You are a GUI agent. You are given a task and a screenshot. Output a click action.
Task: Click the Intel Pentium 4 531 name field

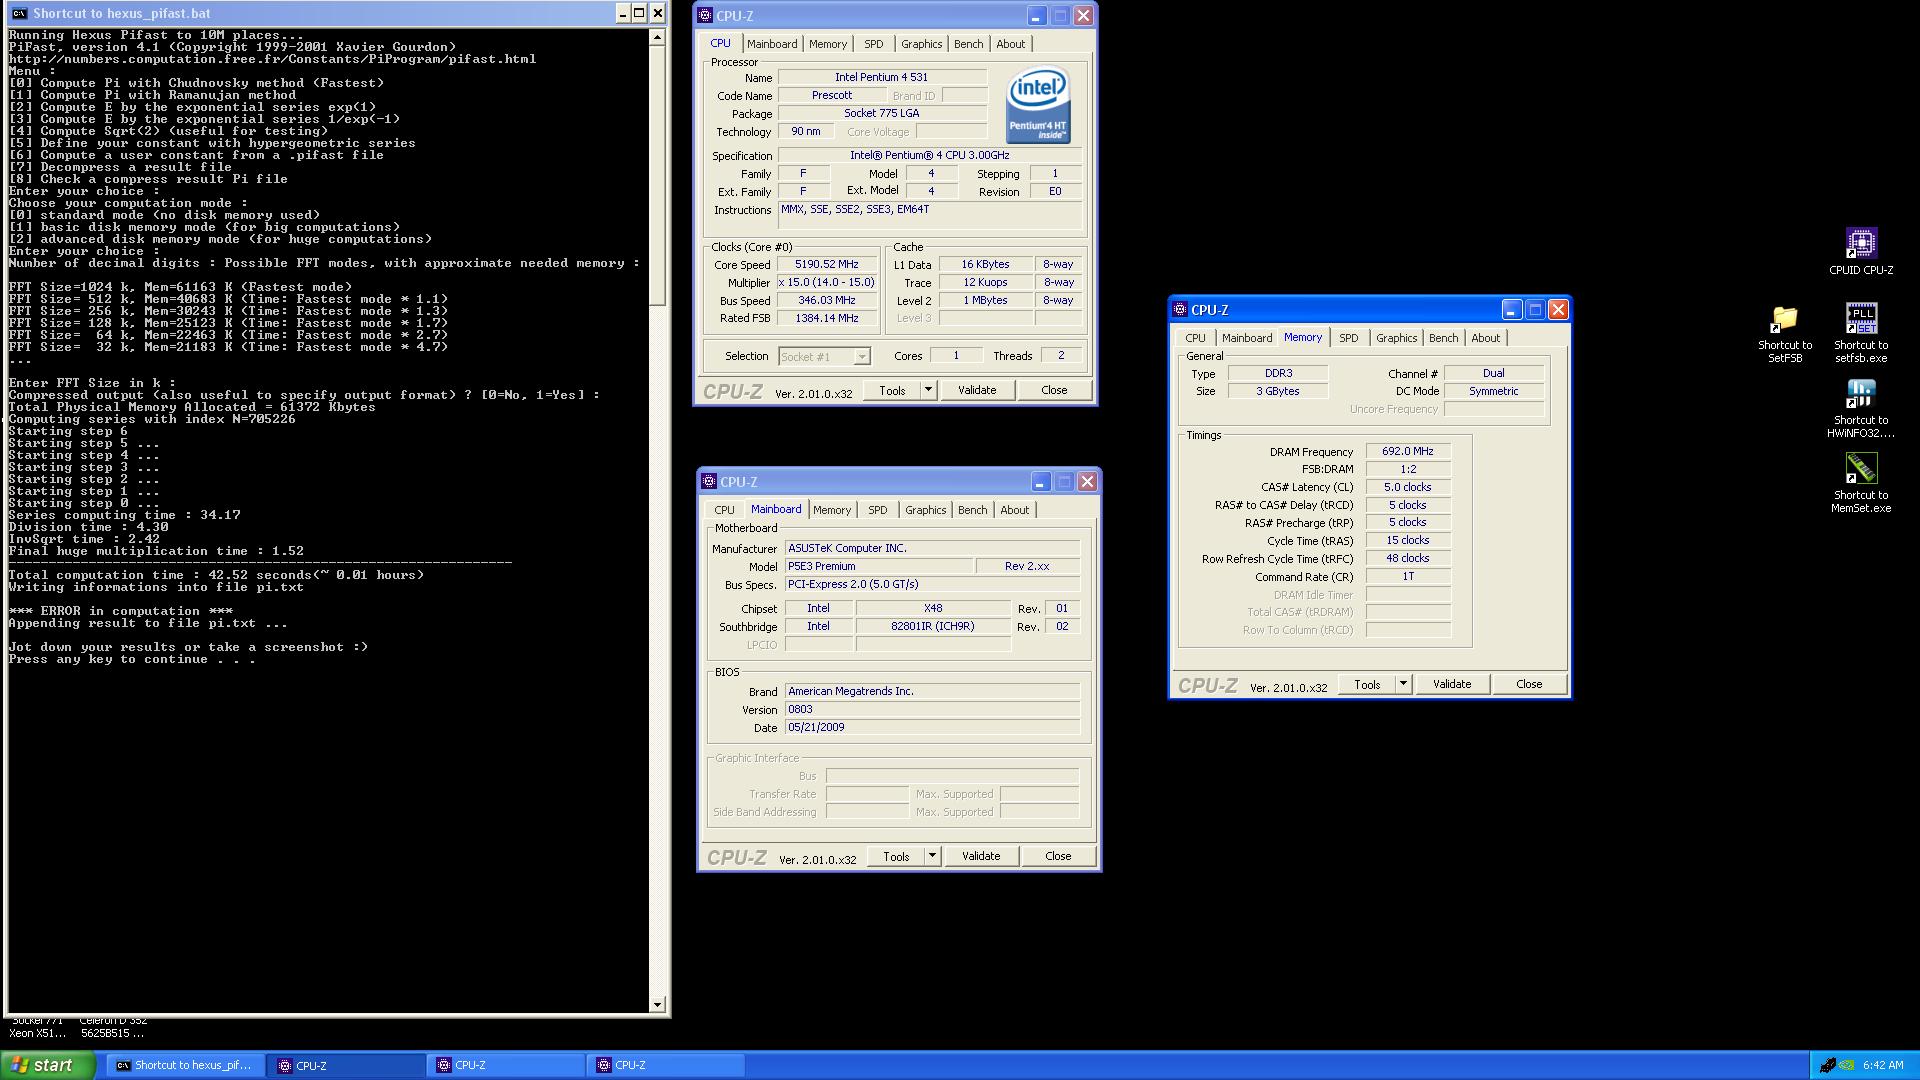(882, 77)
